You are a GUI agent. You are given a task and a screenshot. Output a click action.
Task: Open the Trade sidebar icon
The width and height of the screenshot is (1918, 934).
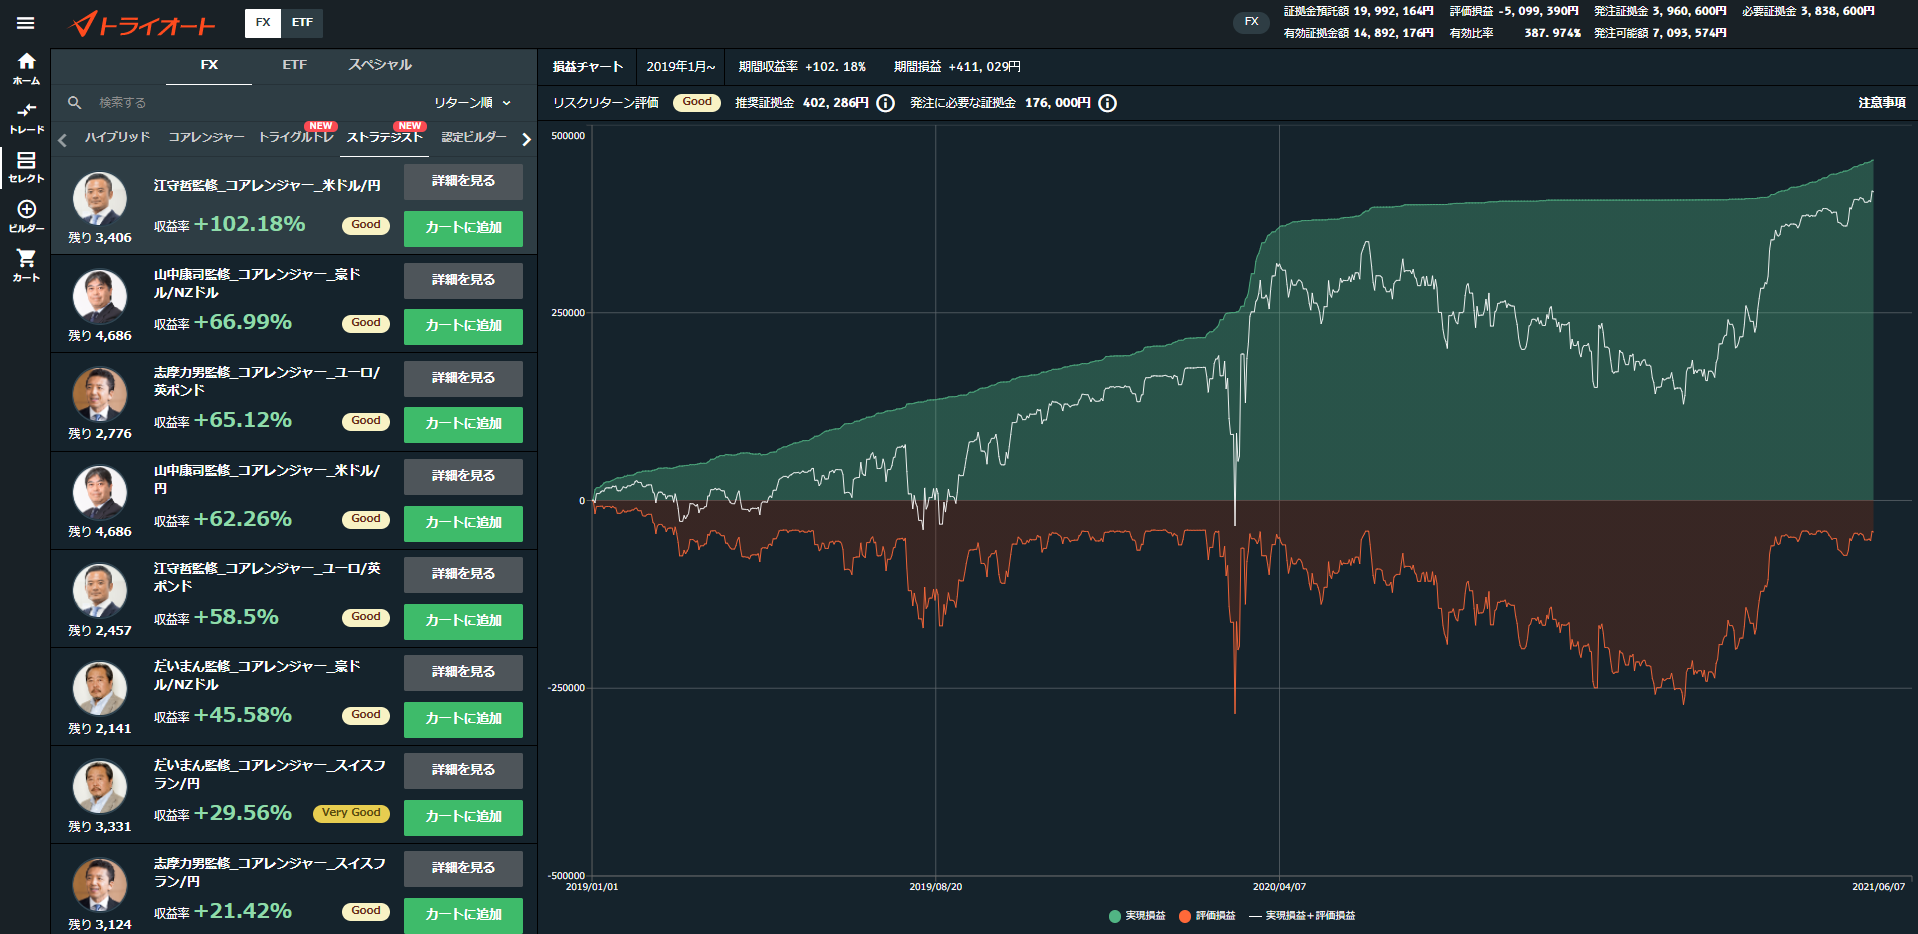click(x=26, y=118)
